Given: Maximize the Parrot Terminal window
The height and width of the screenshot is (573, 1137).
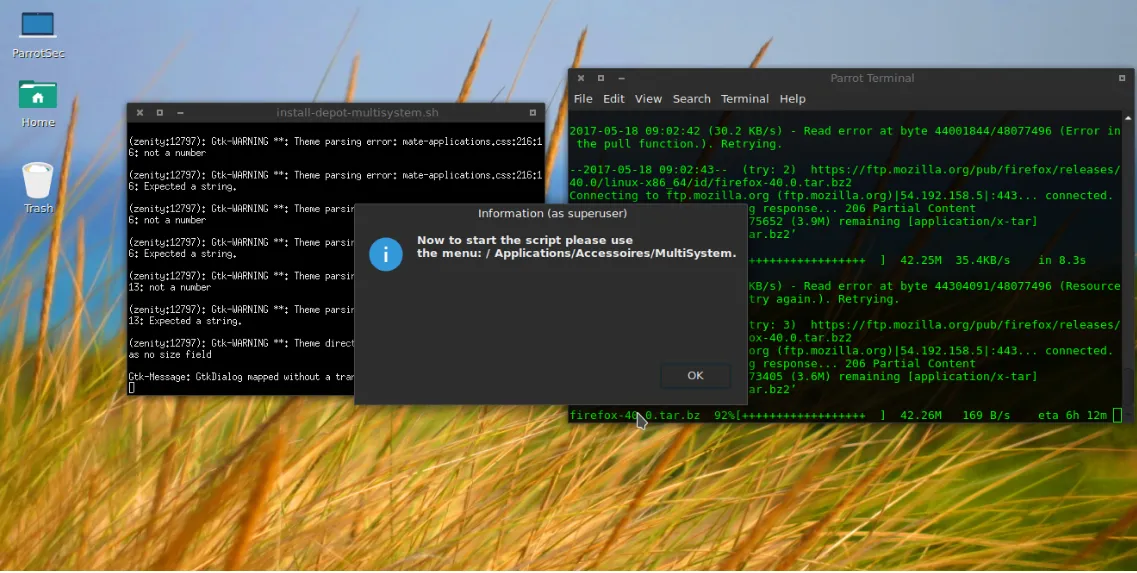Looking at the screenshot, I should point(600,78).
